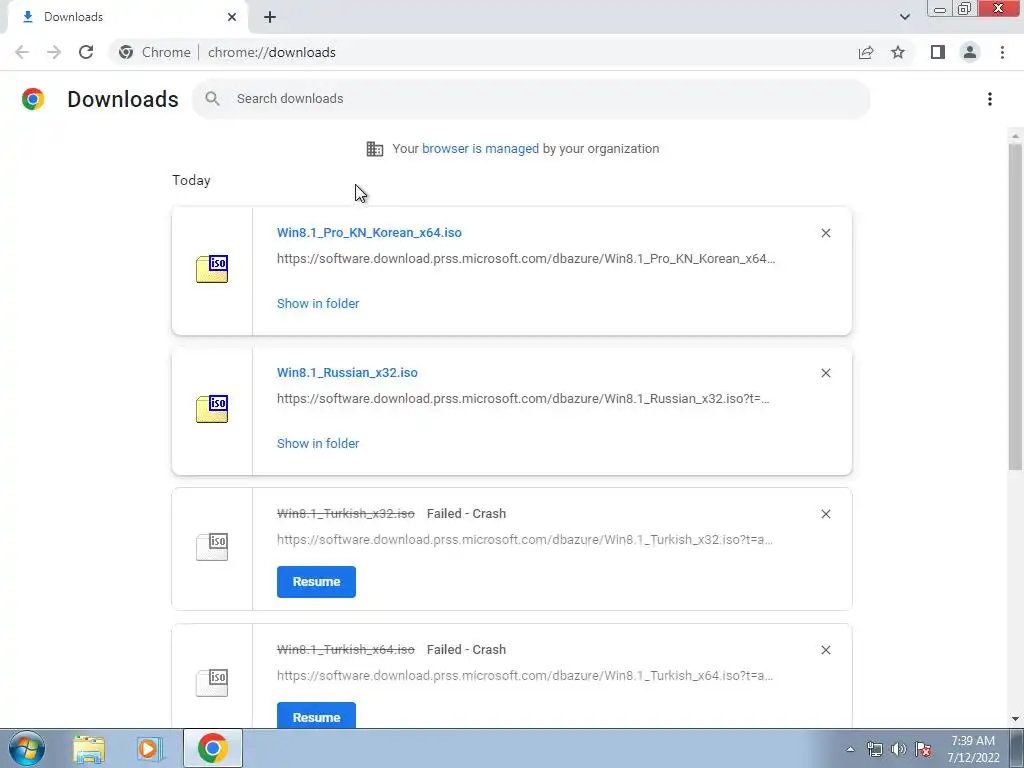Open the profile avatar icon
This screenshot has width=1024, height=768.
(x=970, y=52)
